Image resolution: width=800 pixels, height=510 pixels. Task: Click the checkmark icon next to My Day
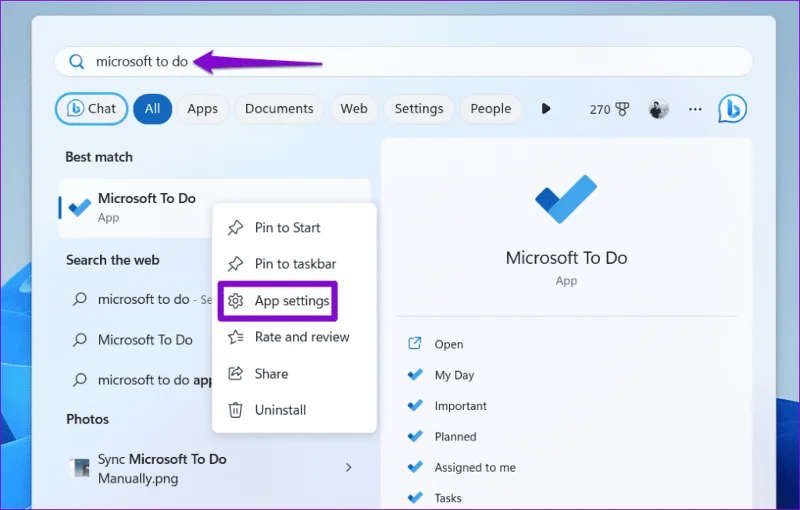(415, 375)
